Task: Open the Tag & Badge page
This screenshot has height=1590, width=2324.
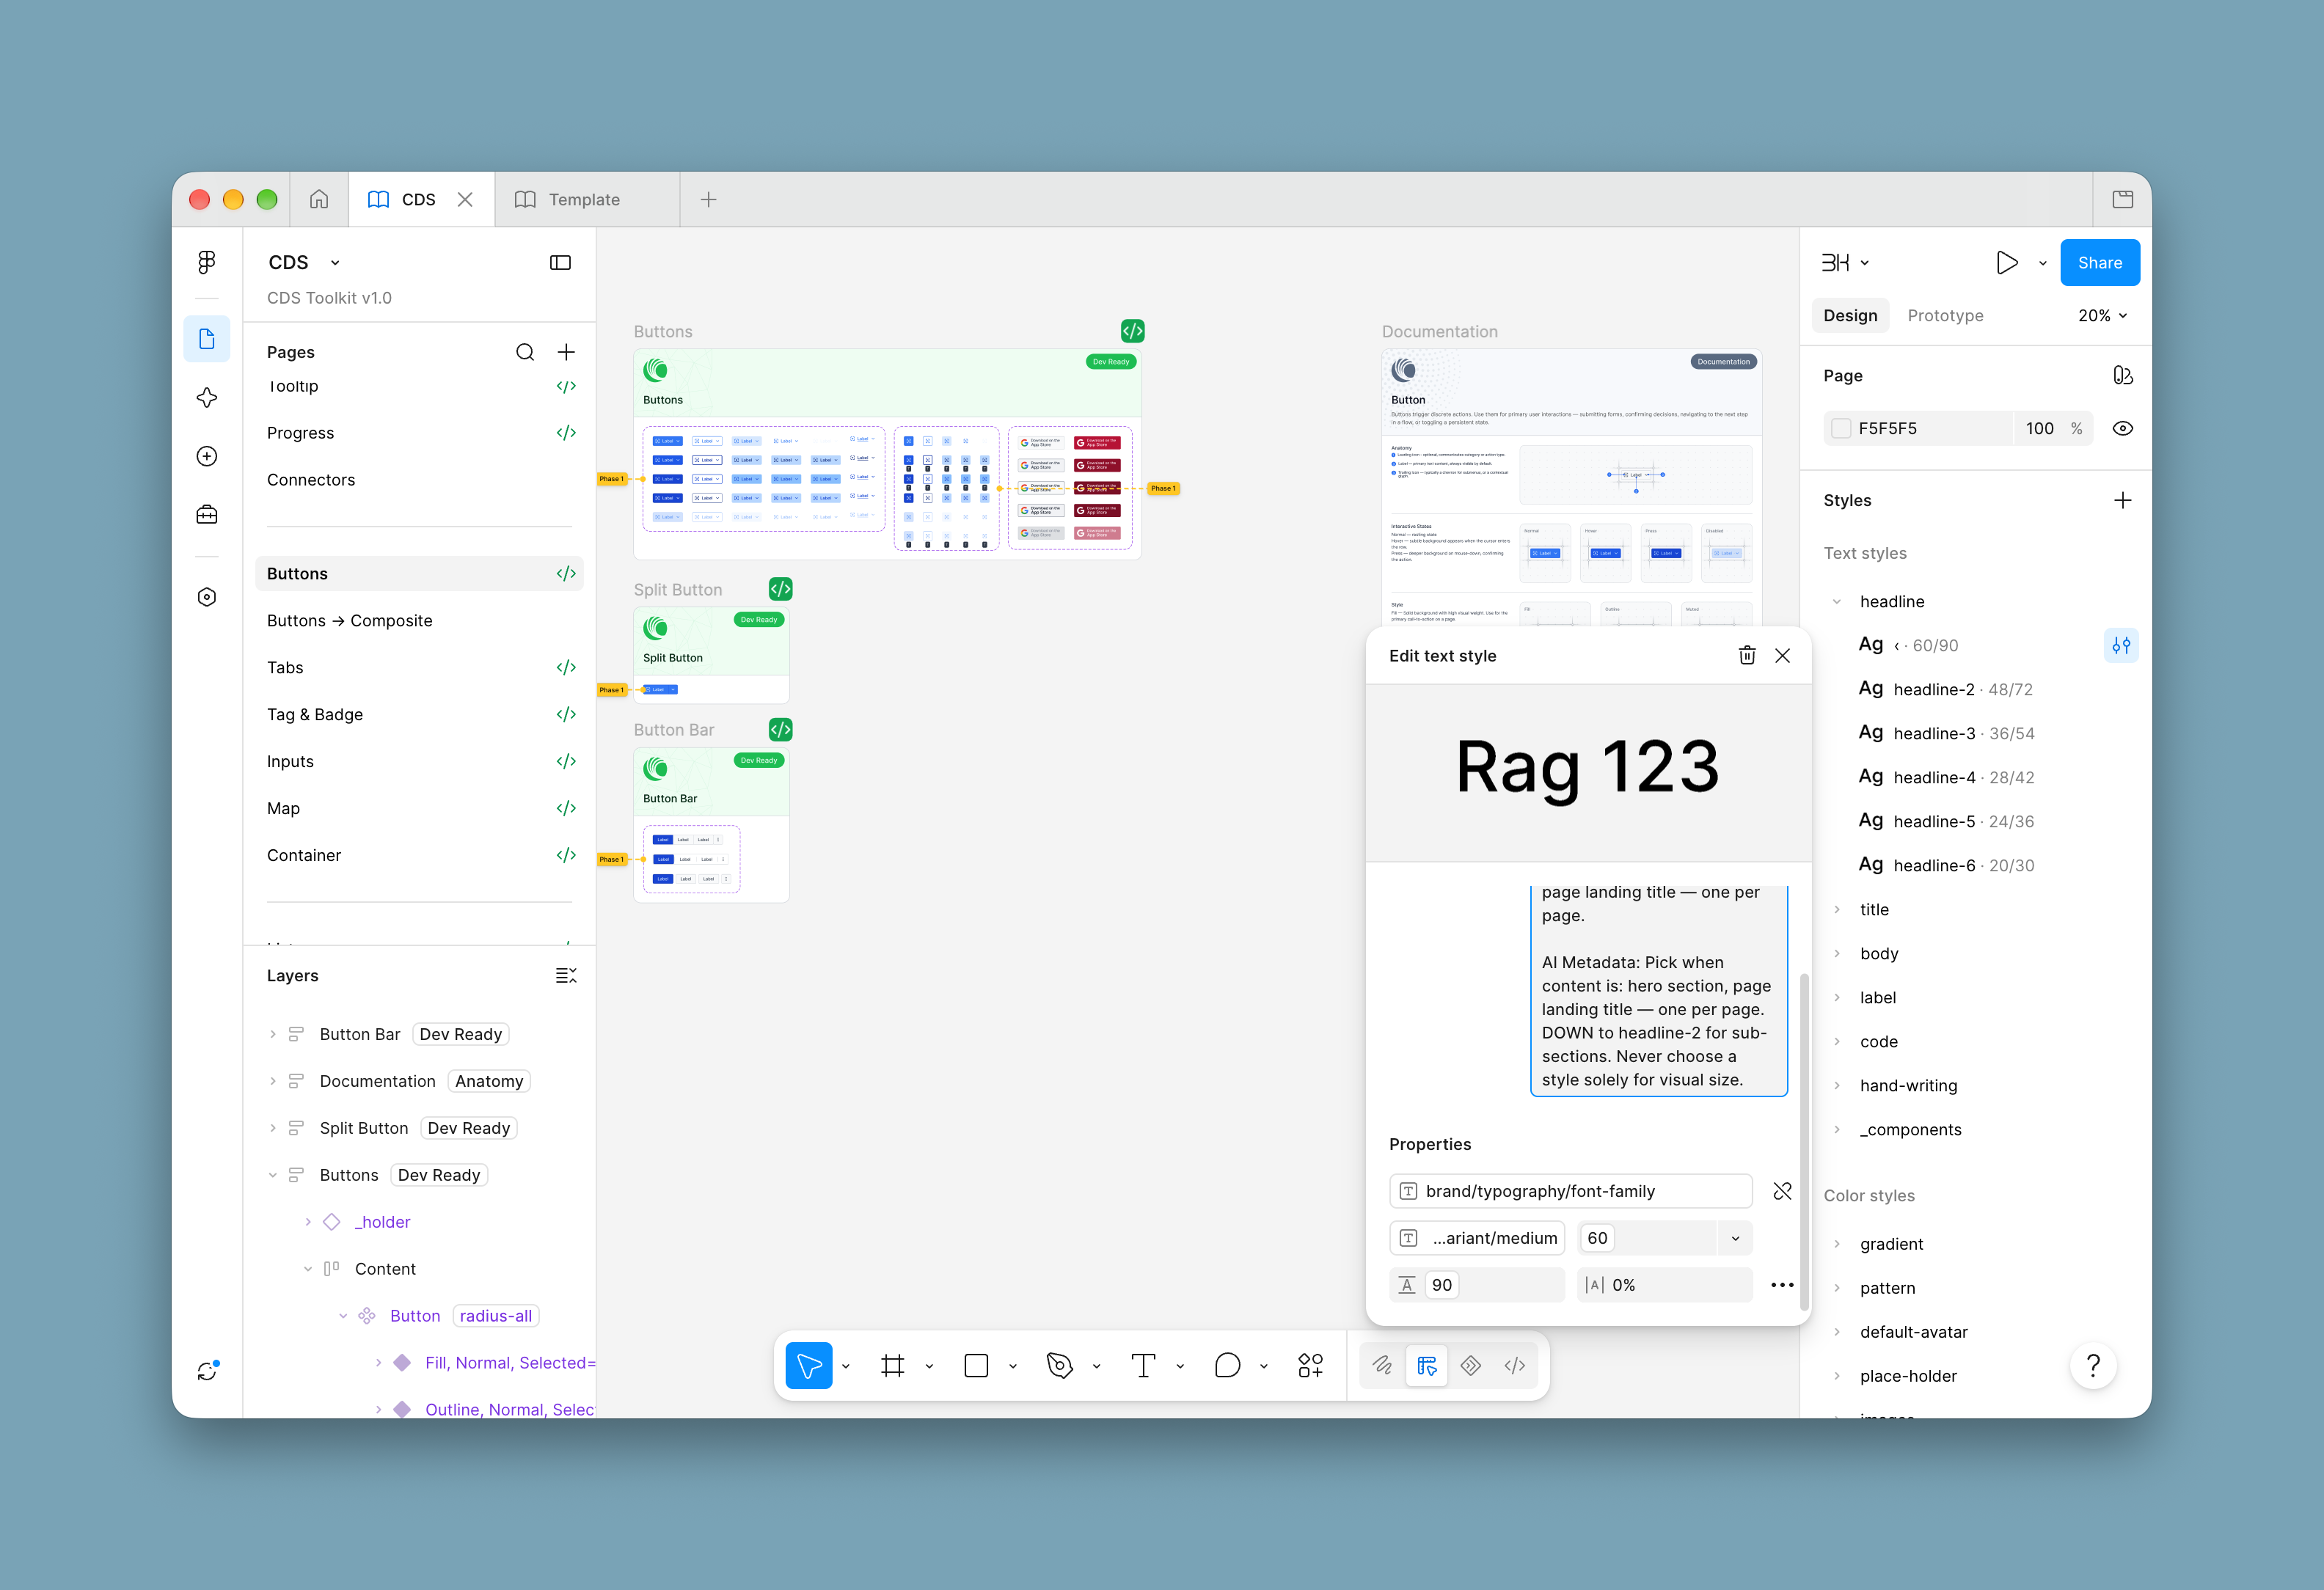Action: click(420, 714)
